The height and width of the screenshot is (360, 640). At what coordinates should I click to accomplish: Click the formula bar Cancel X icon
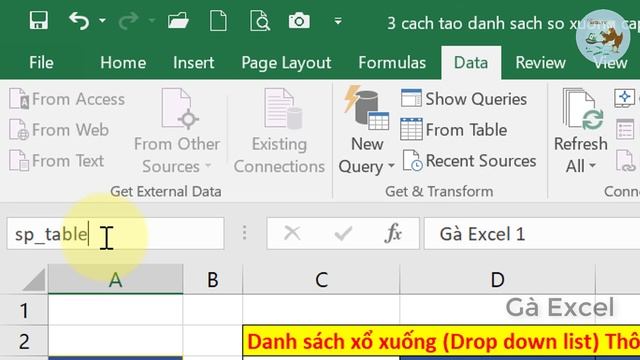coord(292,234)
